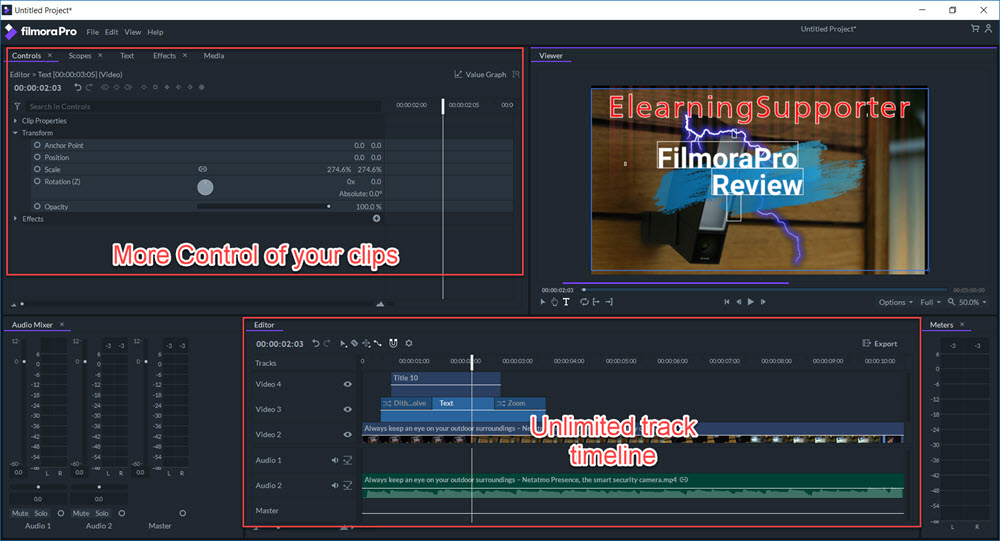Select the Rate Stretch tool in Editor
1000x541 pixels.
tap(378, 343)
